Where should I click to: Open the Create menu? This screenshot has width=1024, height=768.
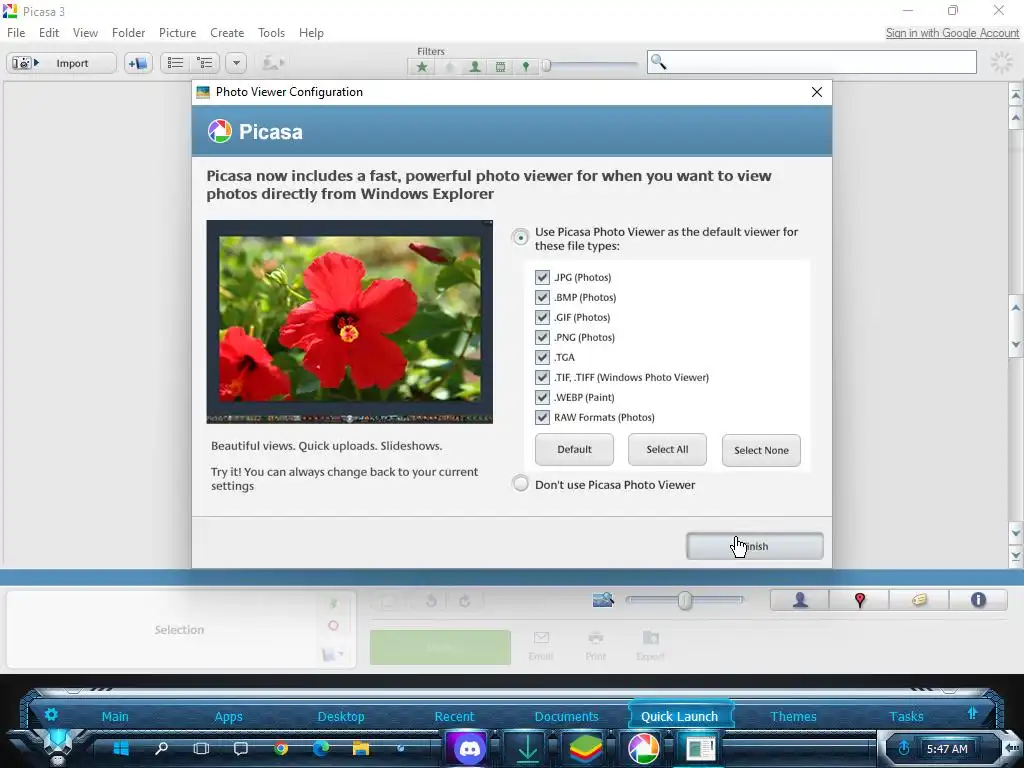point(227,33)
